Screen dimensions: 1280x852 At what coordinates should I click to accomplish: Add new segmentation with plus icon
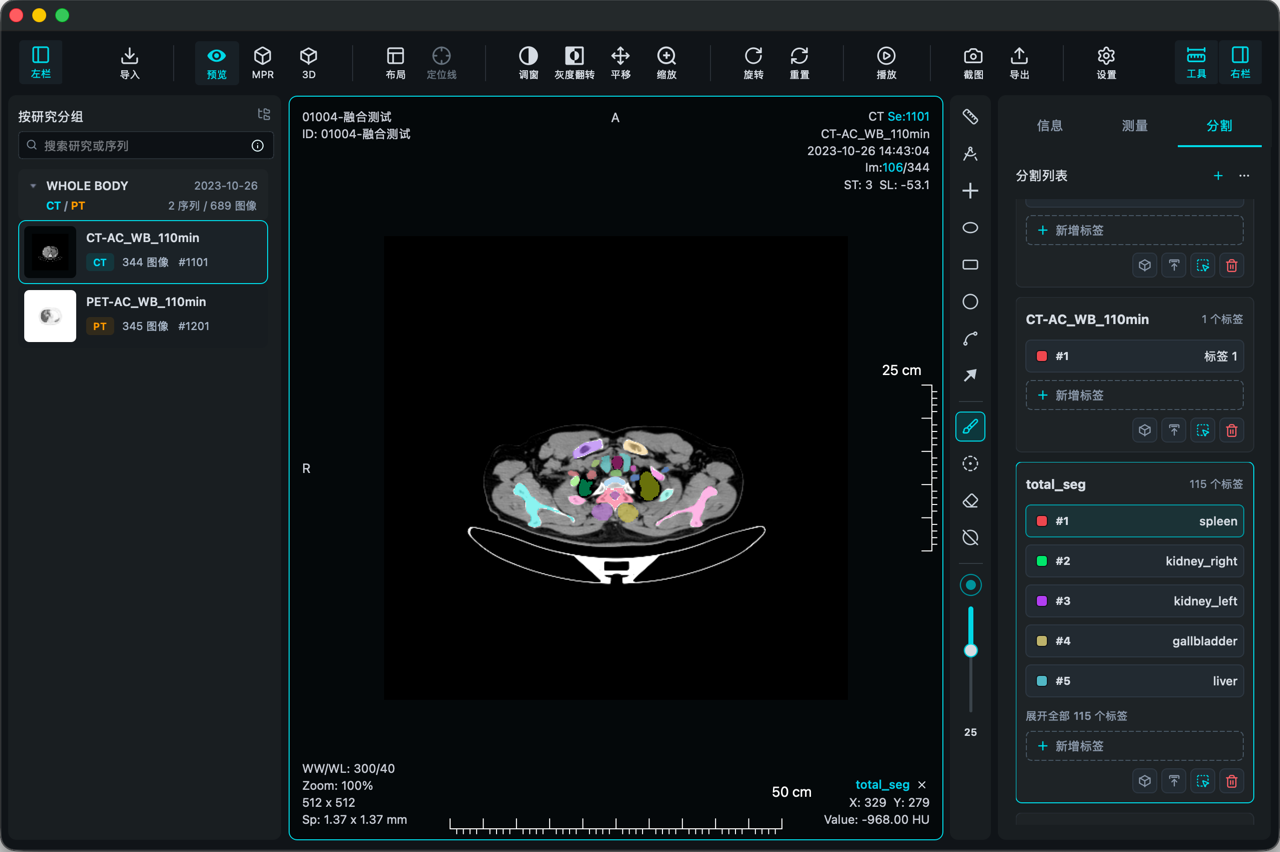1218,176
